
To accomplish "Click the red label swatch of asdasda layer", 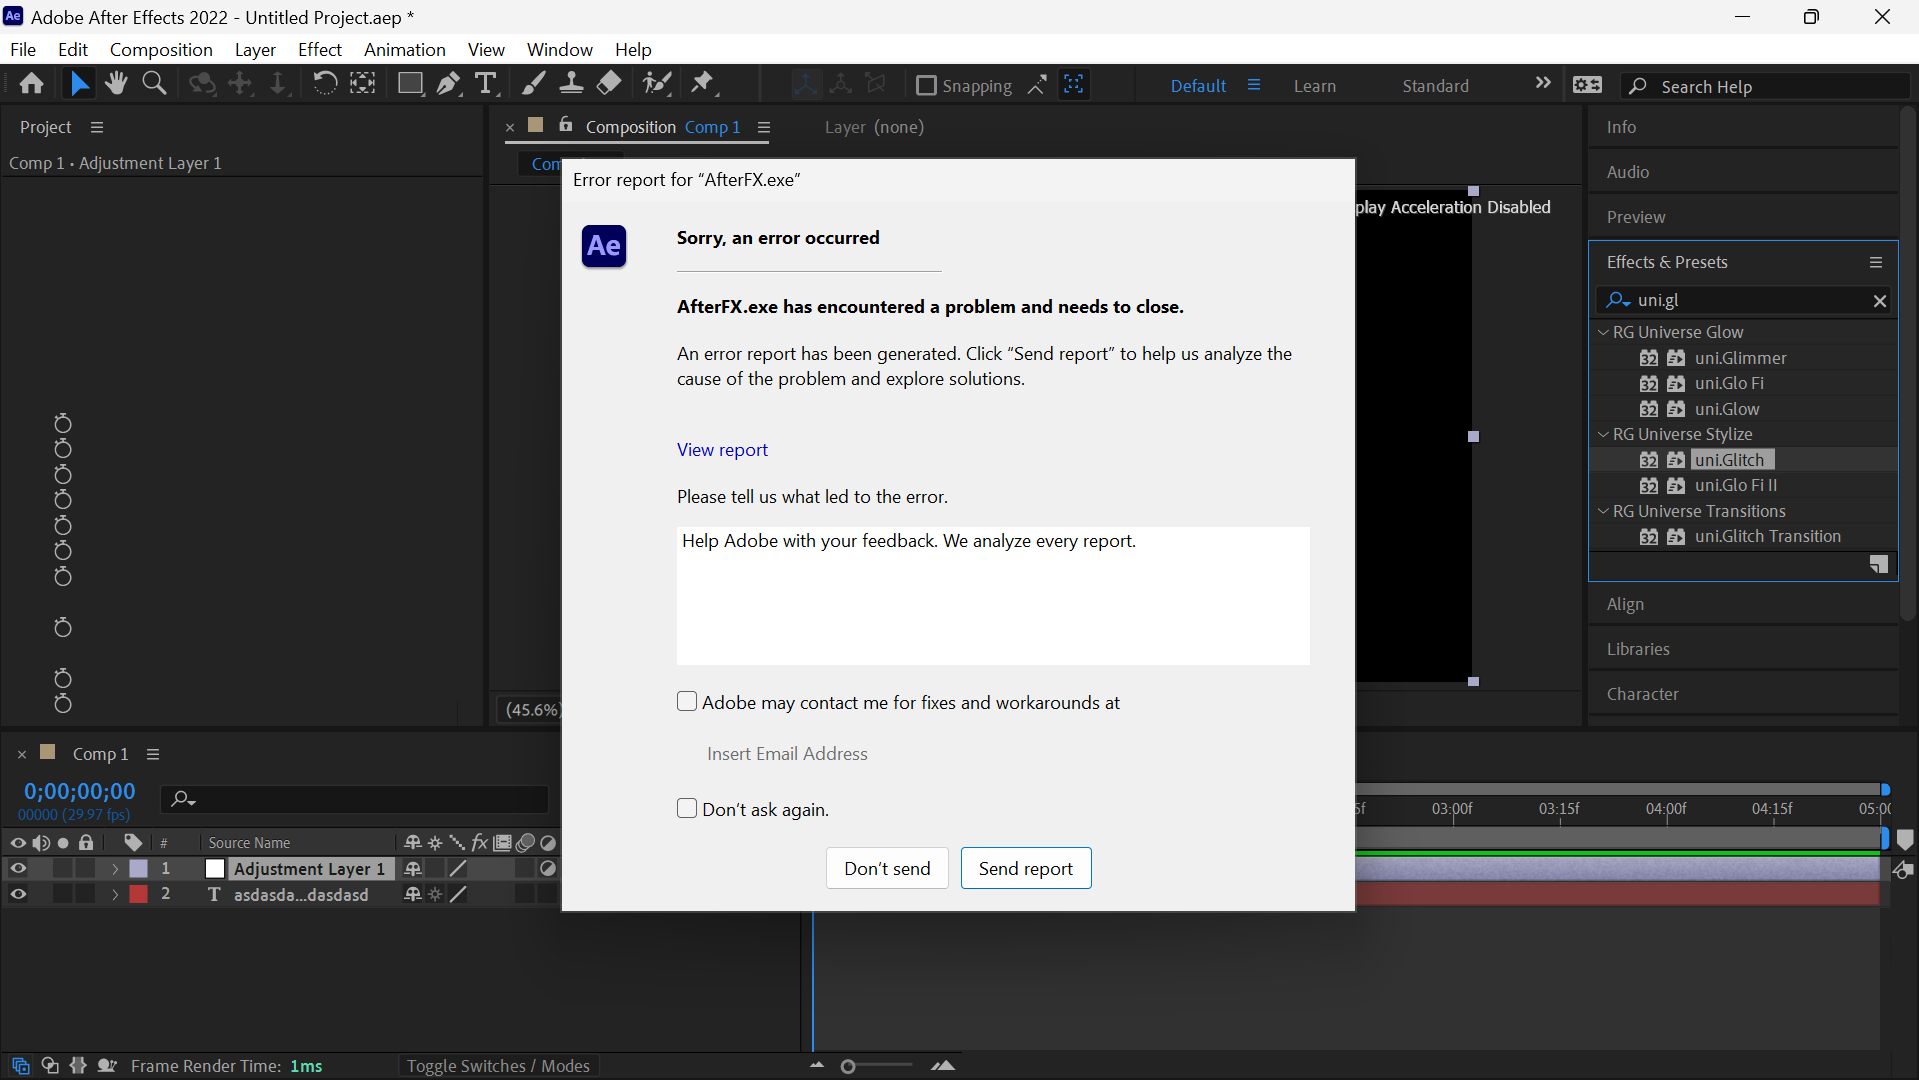I will (x=139, y=894).
